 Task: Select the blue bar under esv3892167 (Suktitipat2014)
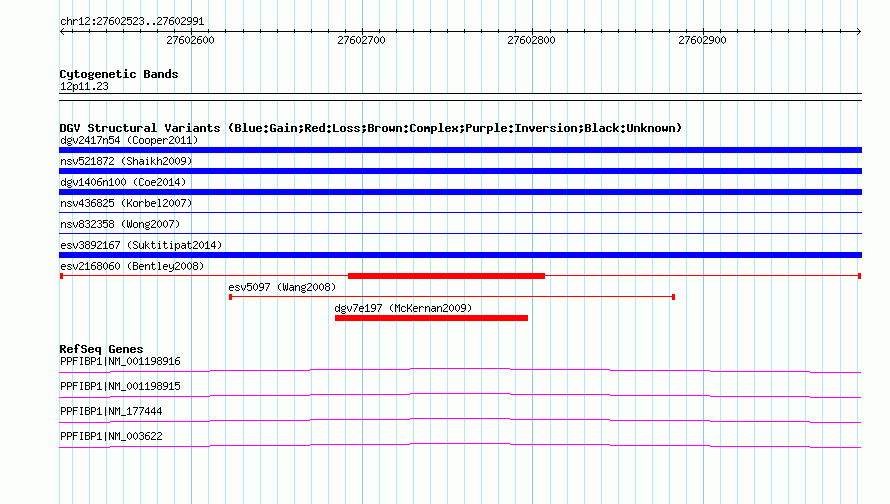click(460, 255)
